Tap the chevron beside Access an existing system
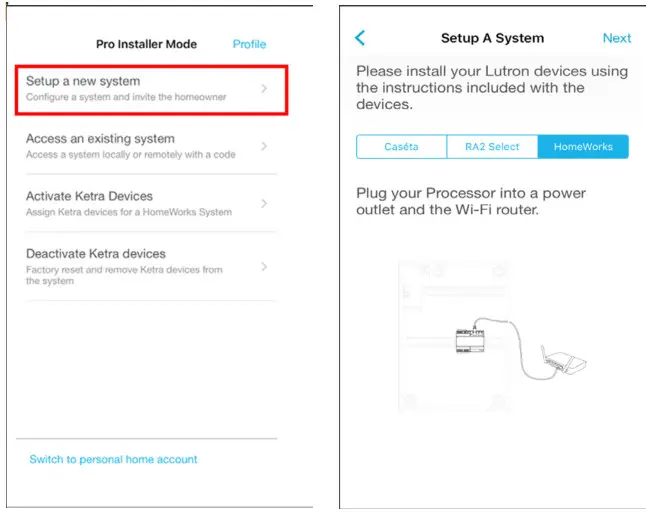This screenshot has height=525, width=659. (264, 146)
